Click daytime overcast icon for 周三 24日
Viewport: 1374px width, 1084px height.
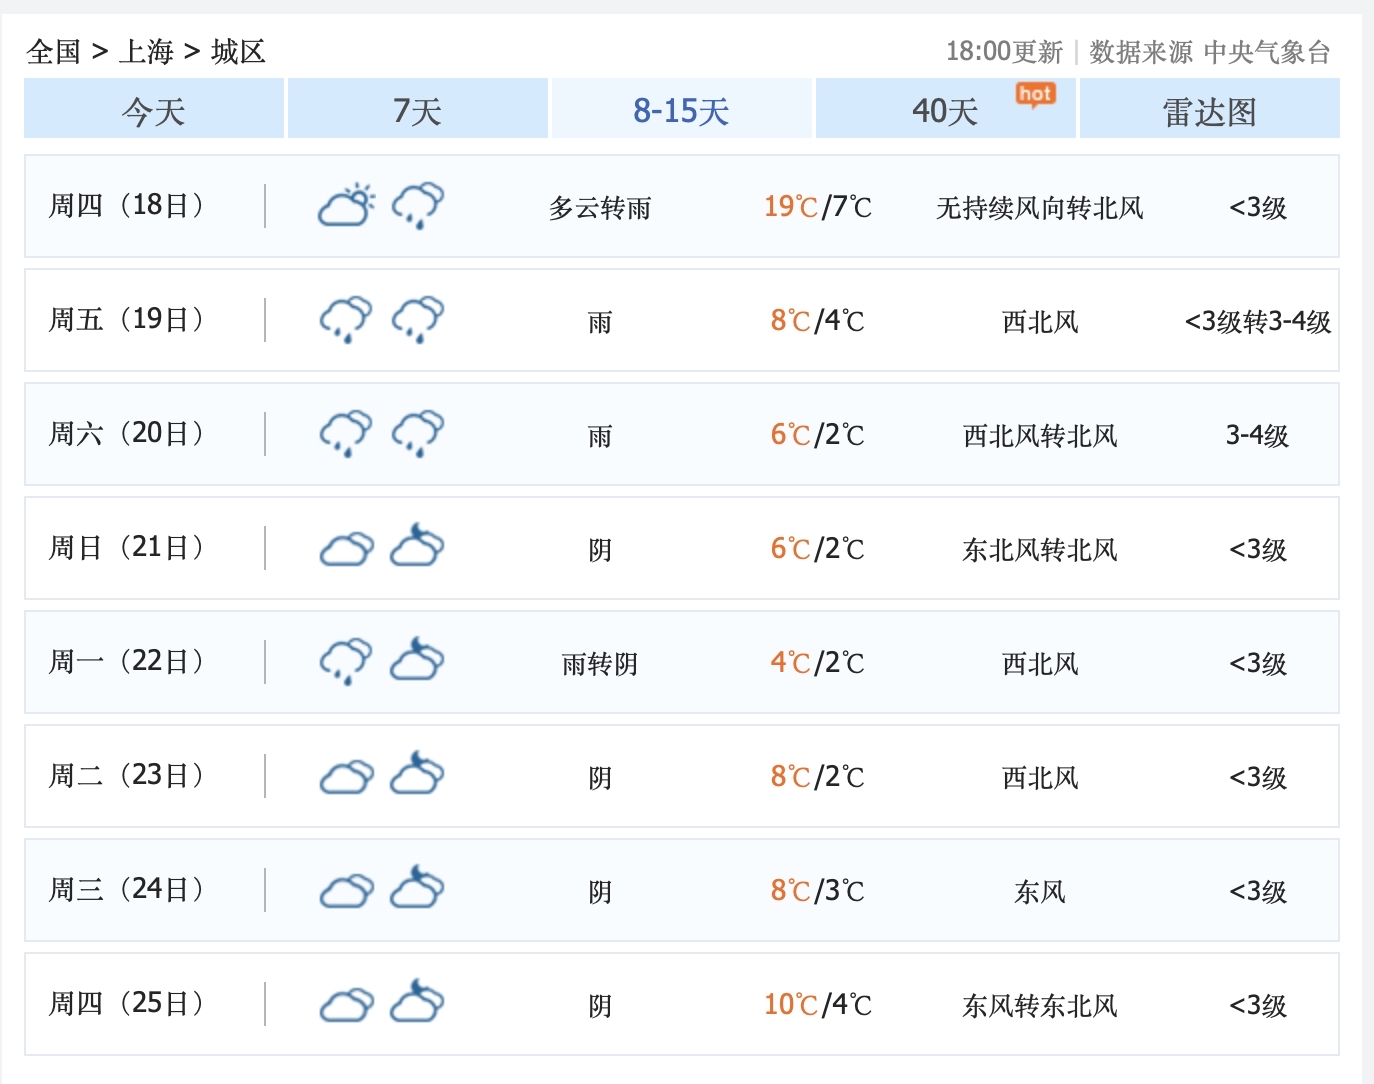coord(346,891)
